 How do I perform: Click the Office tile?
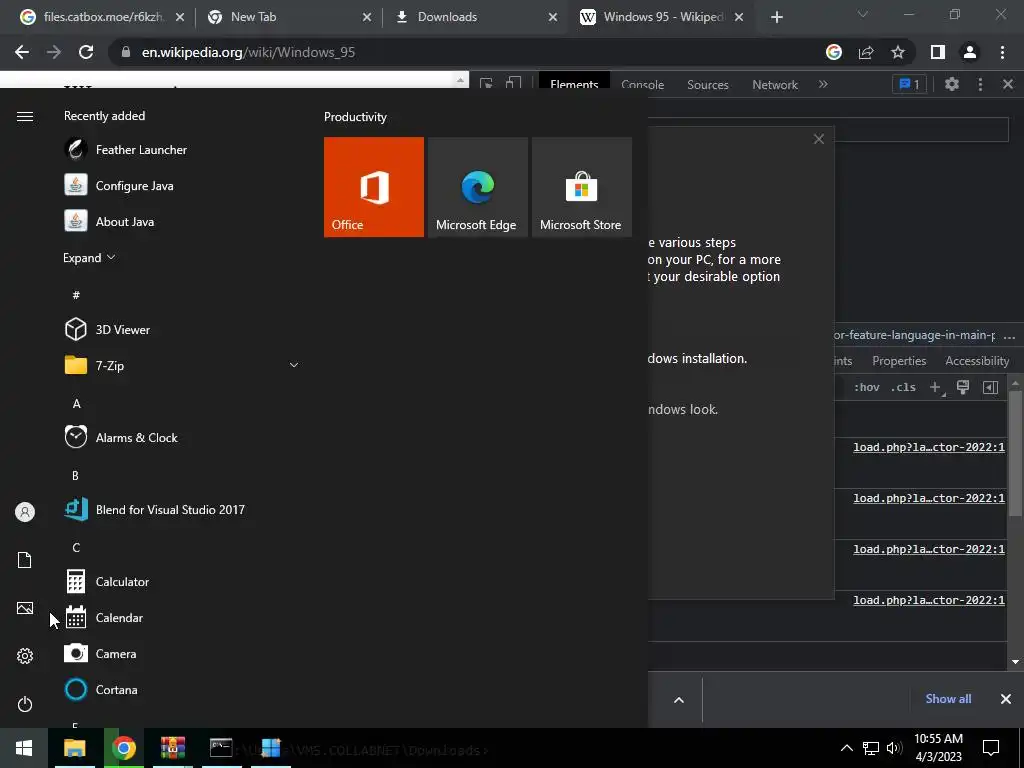click(x=374, y=187)
